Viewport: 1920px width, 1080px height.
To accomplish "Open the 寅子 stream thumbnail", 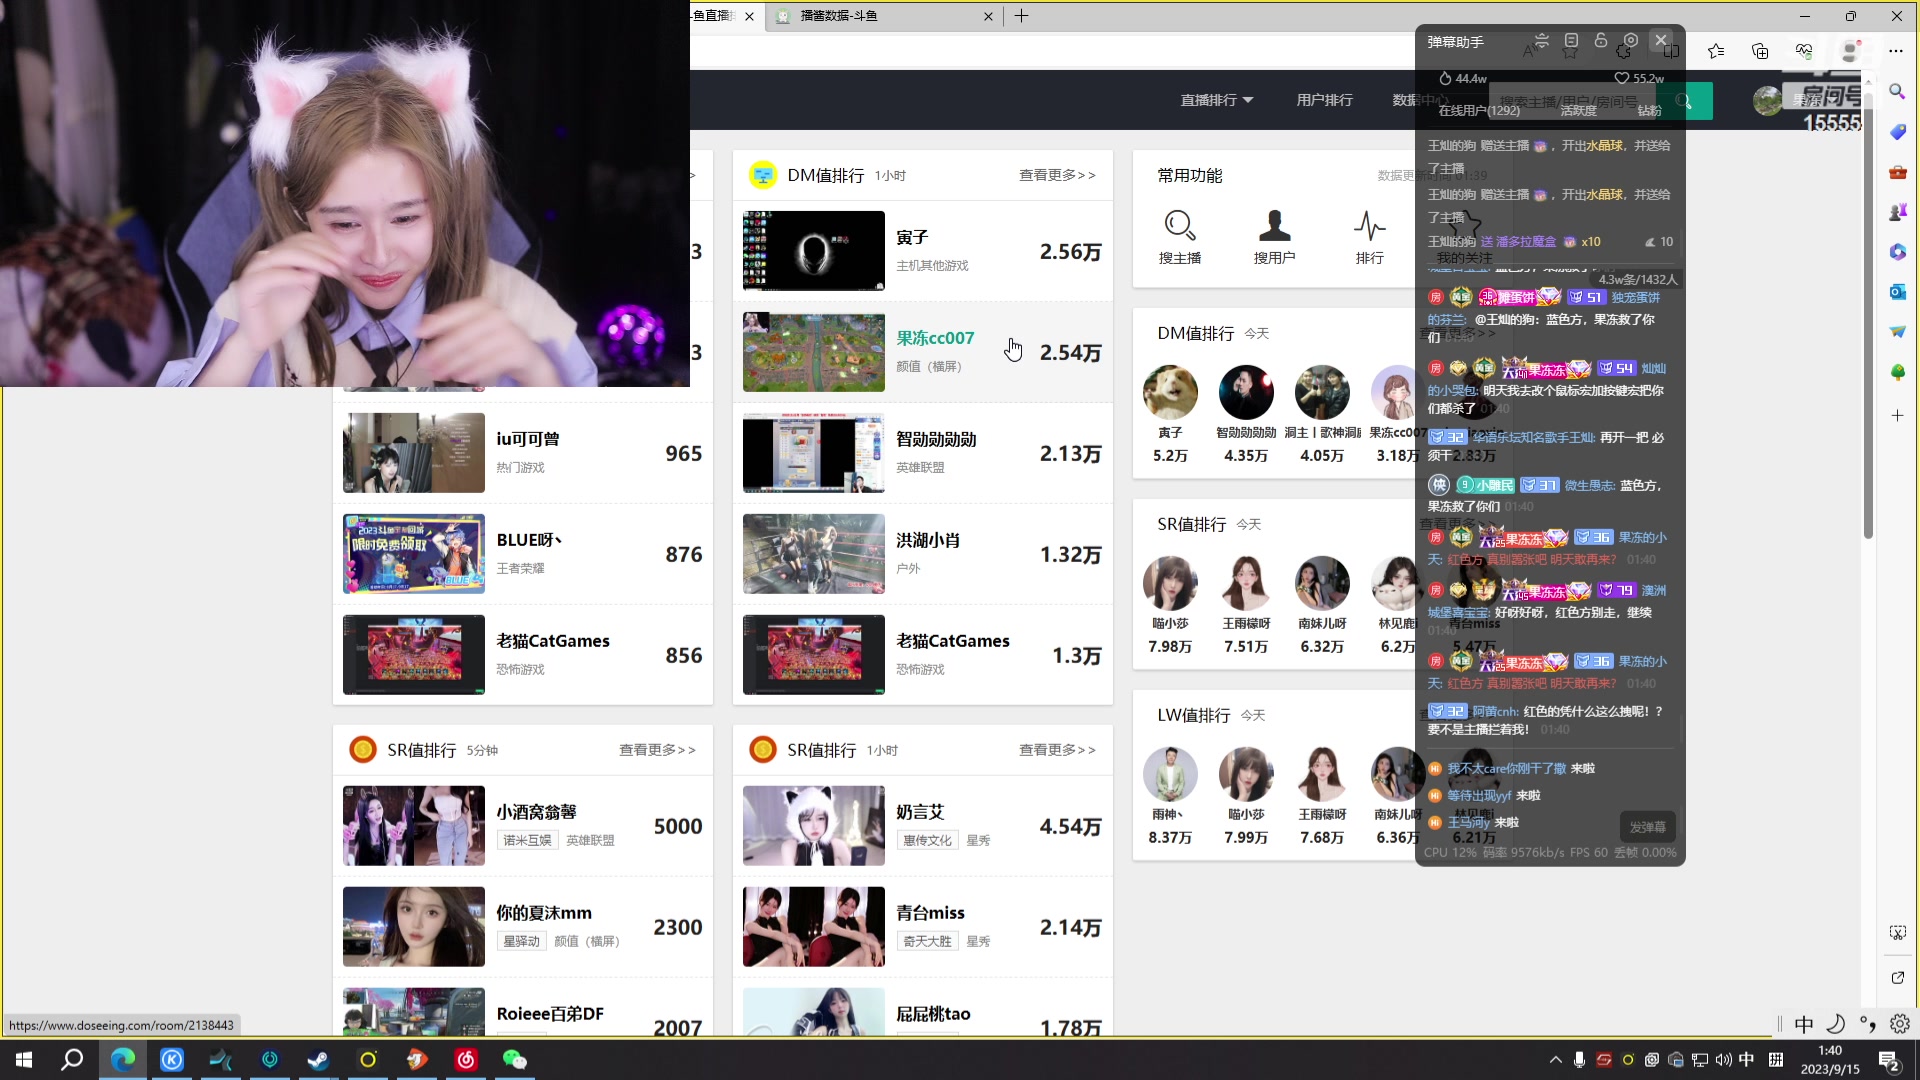I will (x=813, y=251).
